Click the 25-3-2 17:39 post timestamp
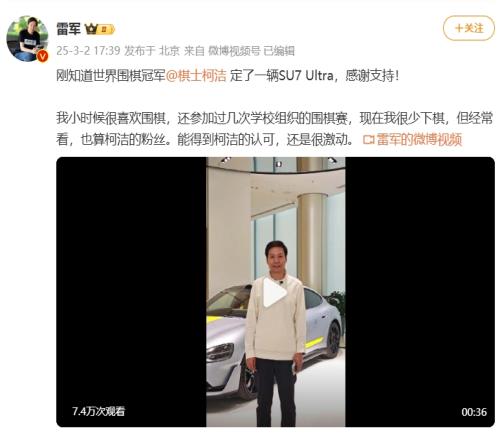The width and height of the screenshot is (500, 440). point(88,51)
